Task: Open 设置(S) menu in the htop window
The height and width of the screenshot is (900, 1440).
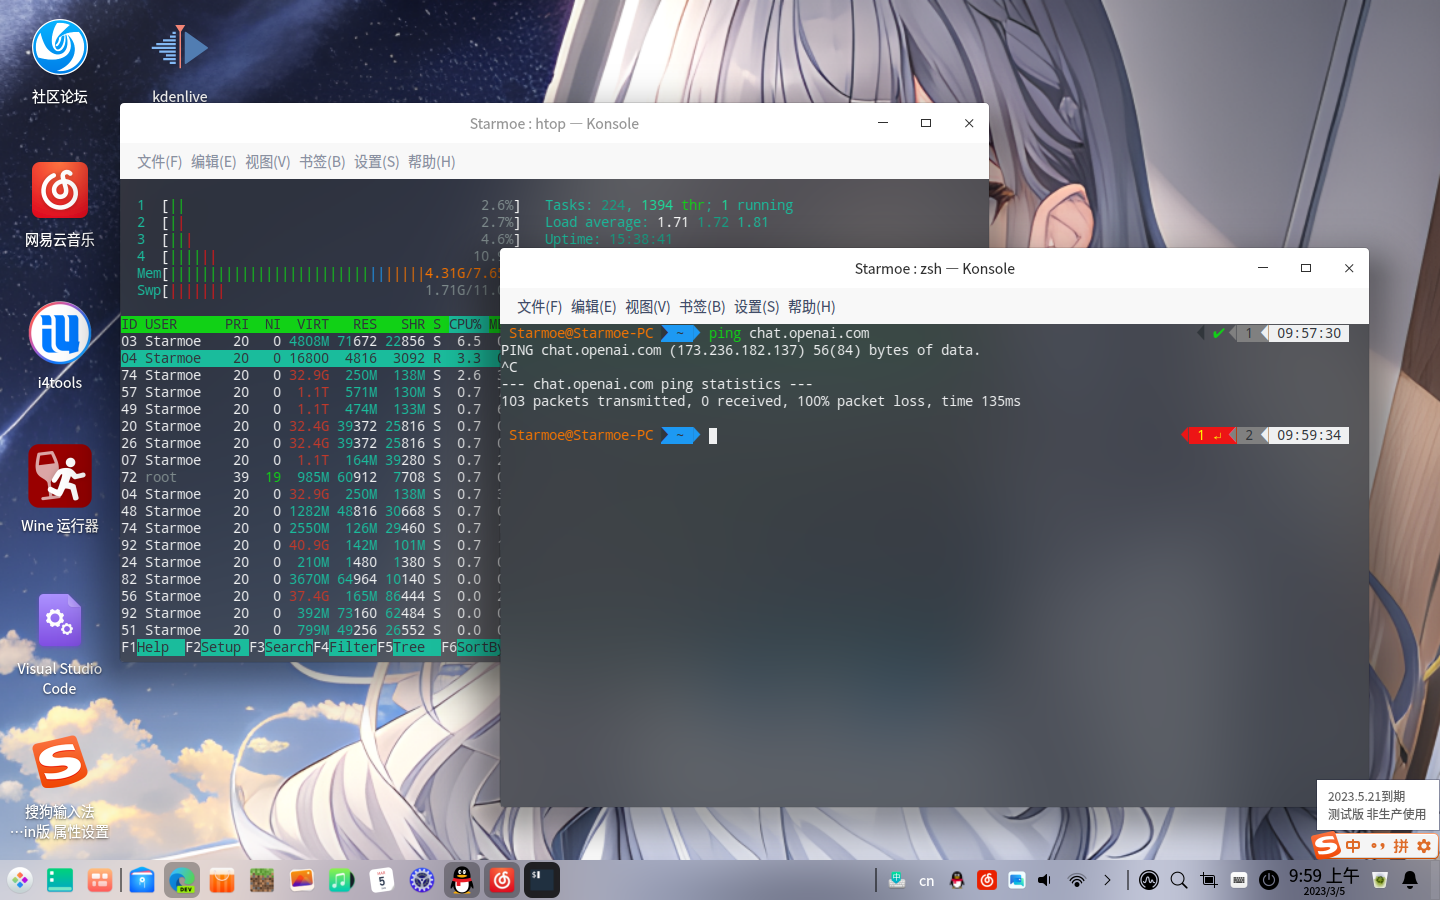Action: 376,162
